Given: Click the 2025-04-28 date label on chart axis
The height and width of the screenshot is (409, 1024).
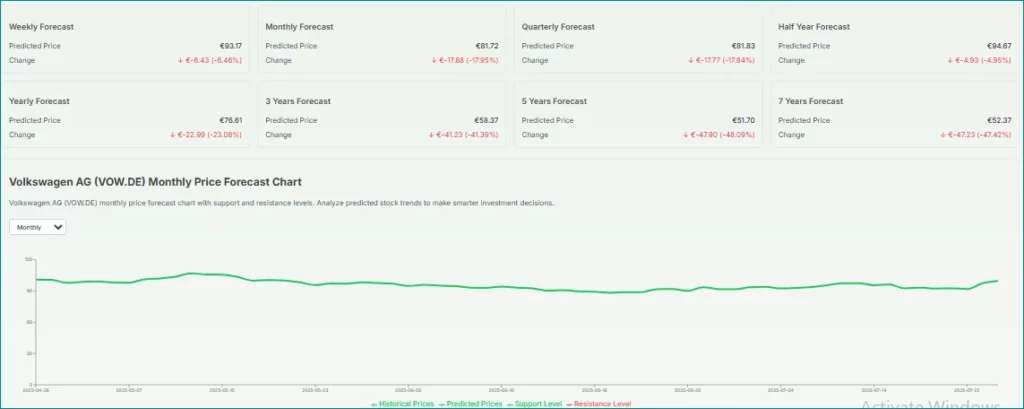Looking at the screenshot, I should point(36,389).
